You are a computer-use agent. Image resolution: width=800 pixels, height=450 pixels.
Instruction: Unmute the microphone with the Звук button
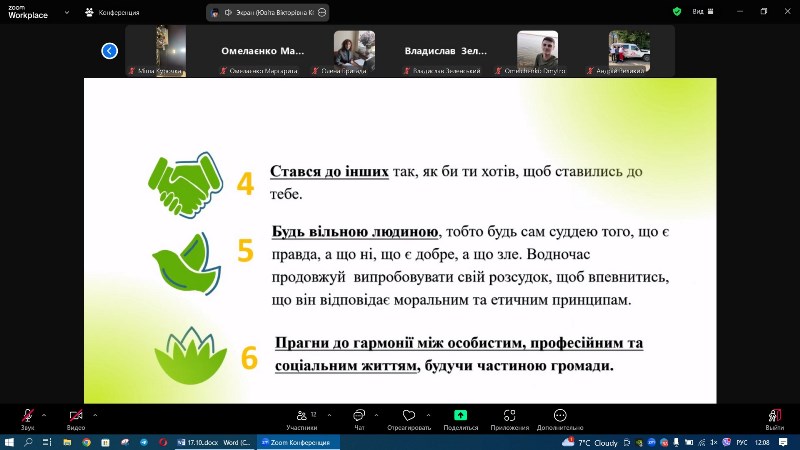[x=27, y=417]
